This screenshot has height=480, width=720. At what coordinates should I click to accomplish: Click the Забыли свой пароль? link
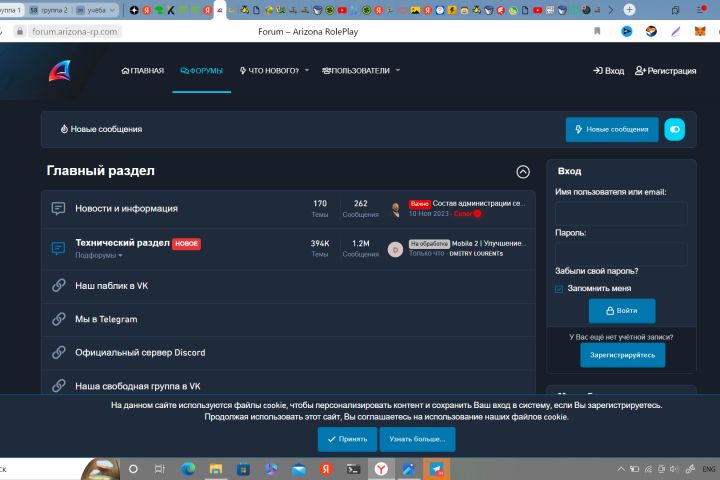tap(596, 271)
